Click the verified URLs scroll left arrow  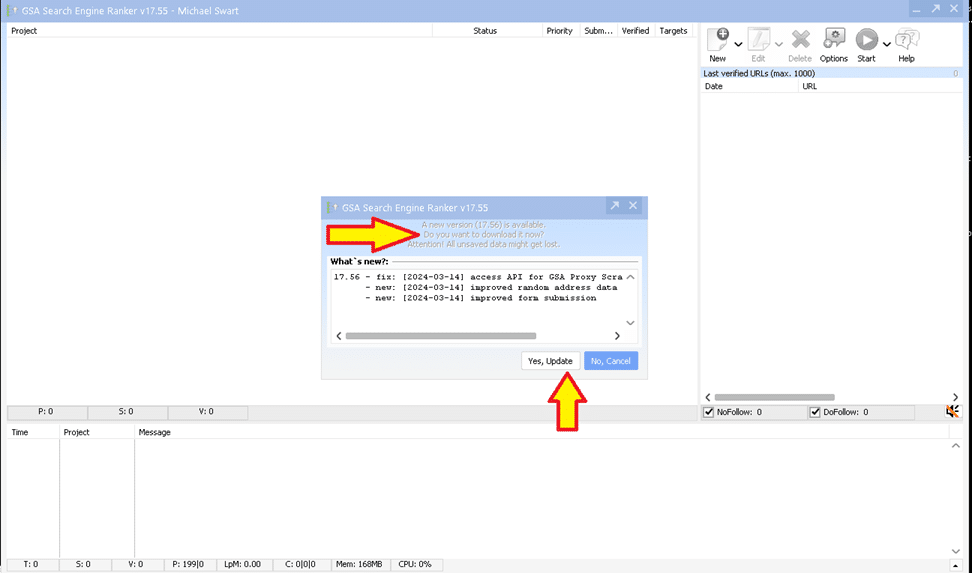pyautogui.click(x=708, y=397)
